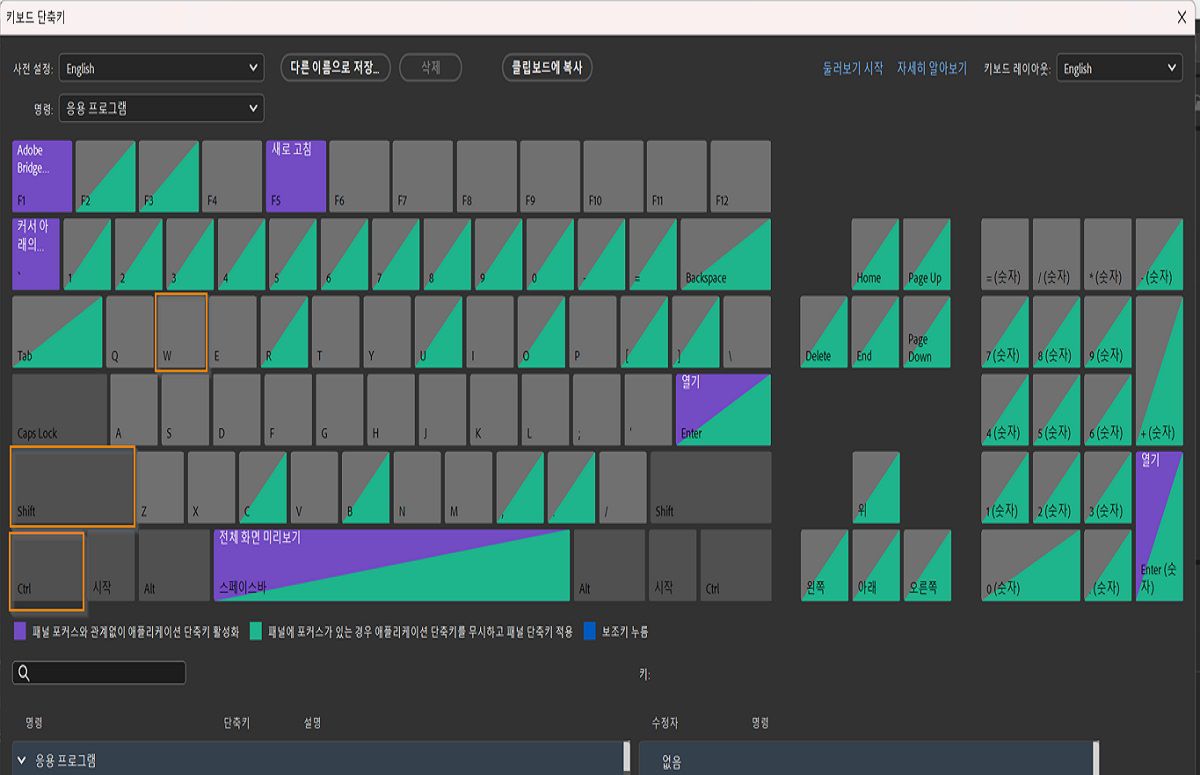Click the F1 Adobe Bridge key
The width and height of the screenshot is (1200, 775).
pyautogui.click(x=42, y=176)
